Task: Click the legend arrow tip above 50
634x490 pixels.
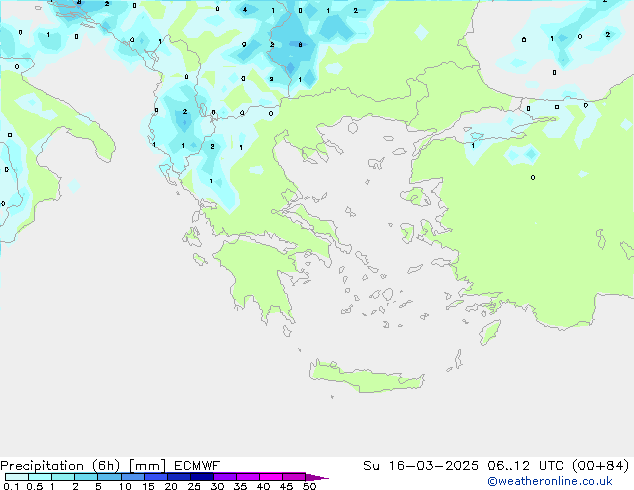Action: pos(317,477)
